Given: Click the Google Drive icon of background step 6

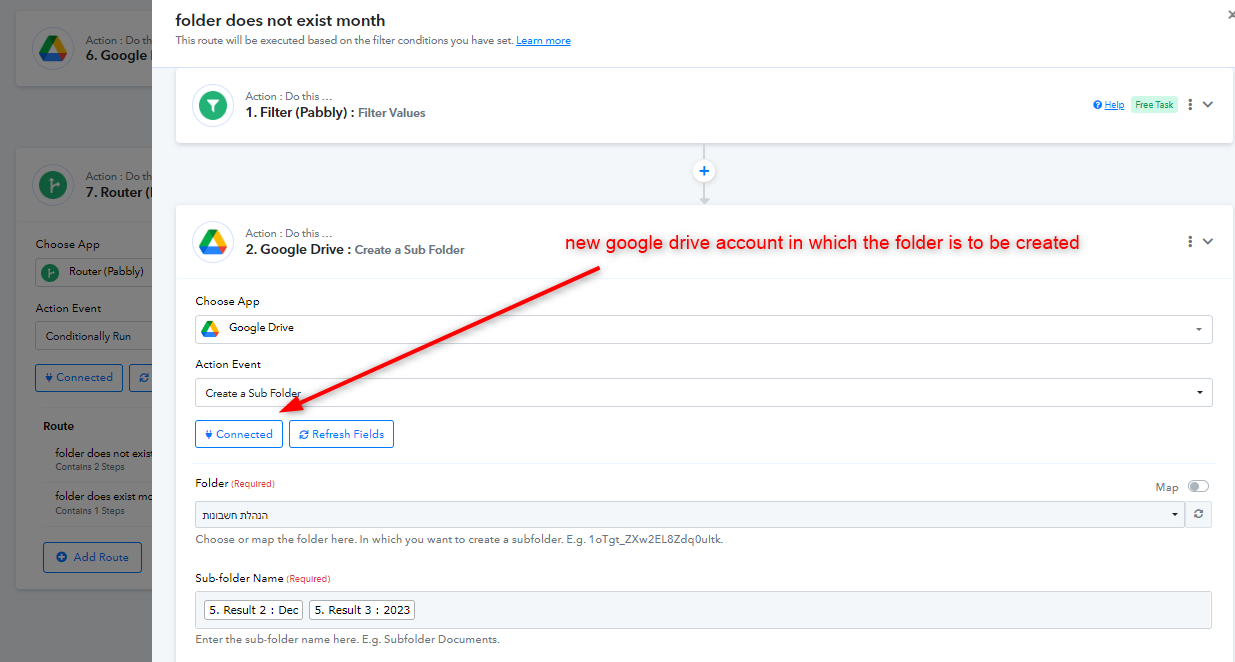Looking at the screenshot, I should pyautogui.click(x=52, y=48).
